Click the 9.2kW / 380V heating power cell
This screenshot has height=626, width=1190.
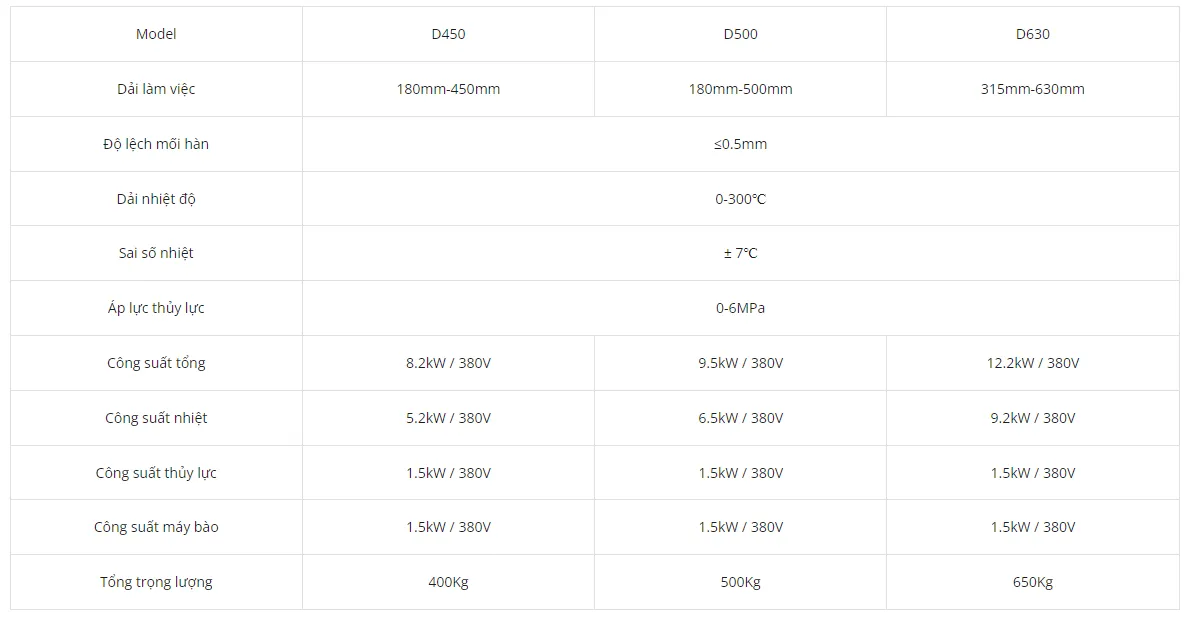pos(1032,418)
